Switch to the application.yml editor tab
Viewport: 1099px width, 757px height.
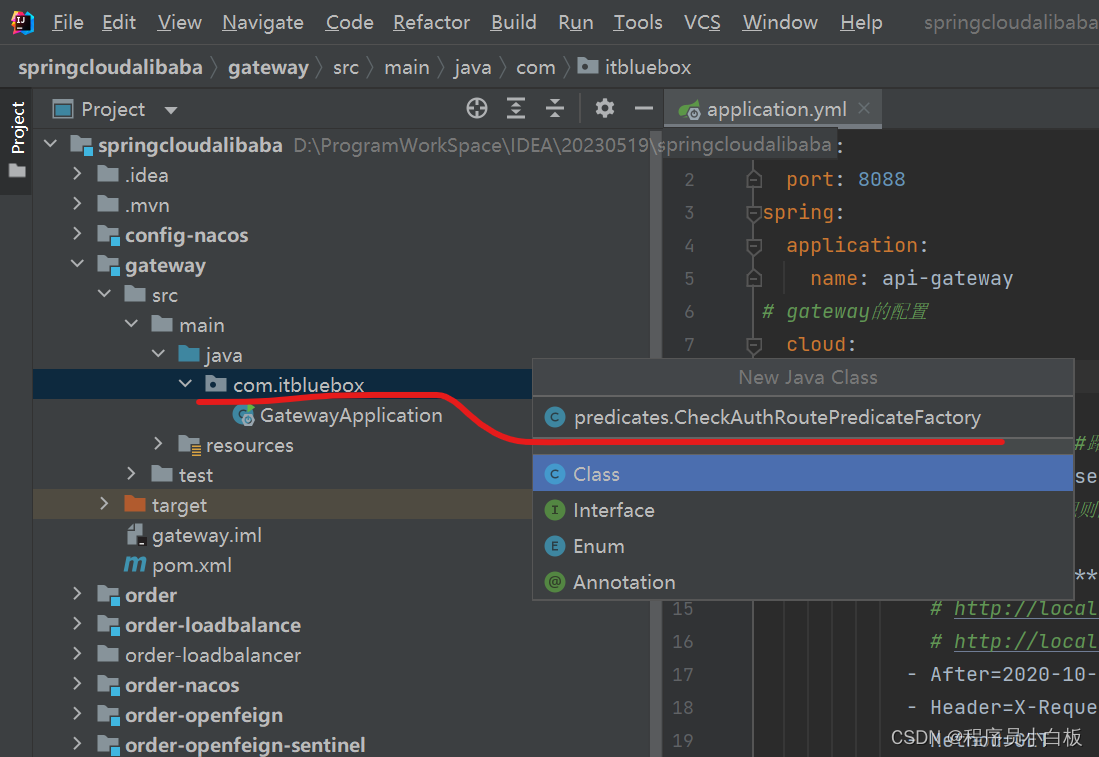(x=772, y=109)
